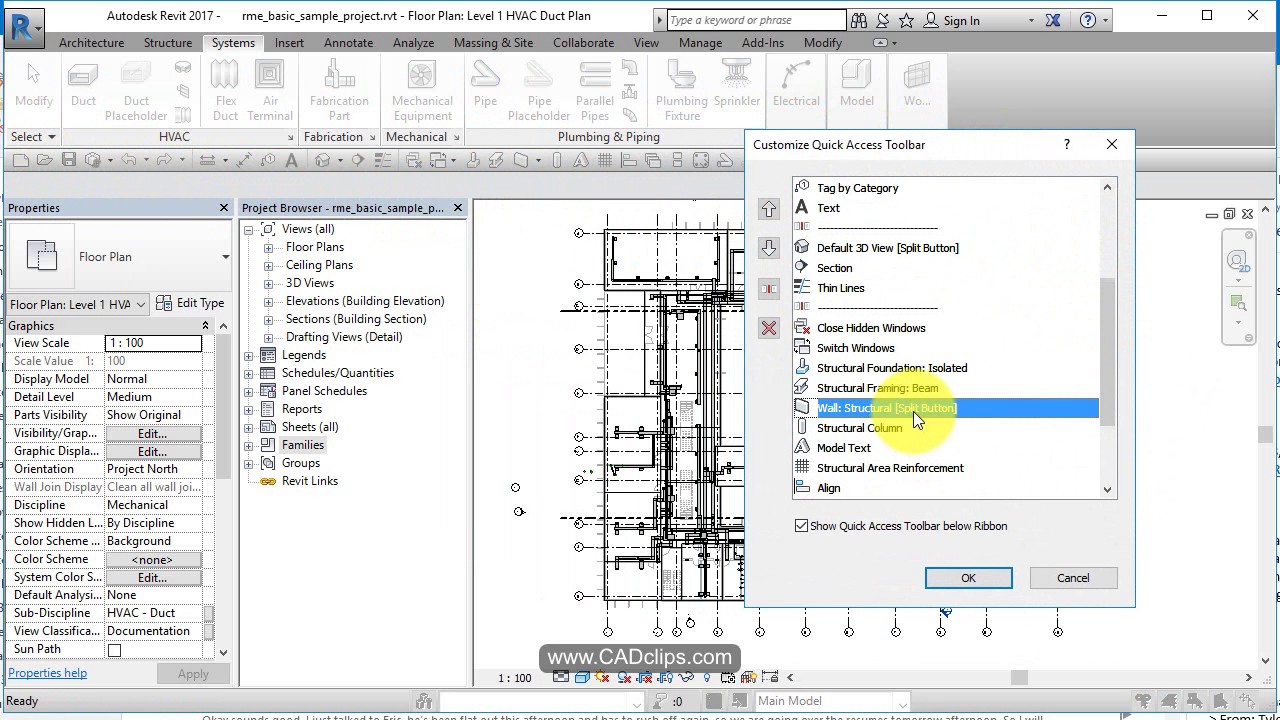Click the Move Up arrow in Customize dialog
Screen dimensions: 1280x720
[768, 208]
